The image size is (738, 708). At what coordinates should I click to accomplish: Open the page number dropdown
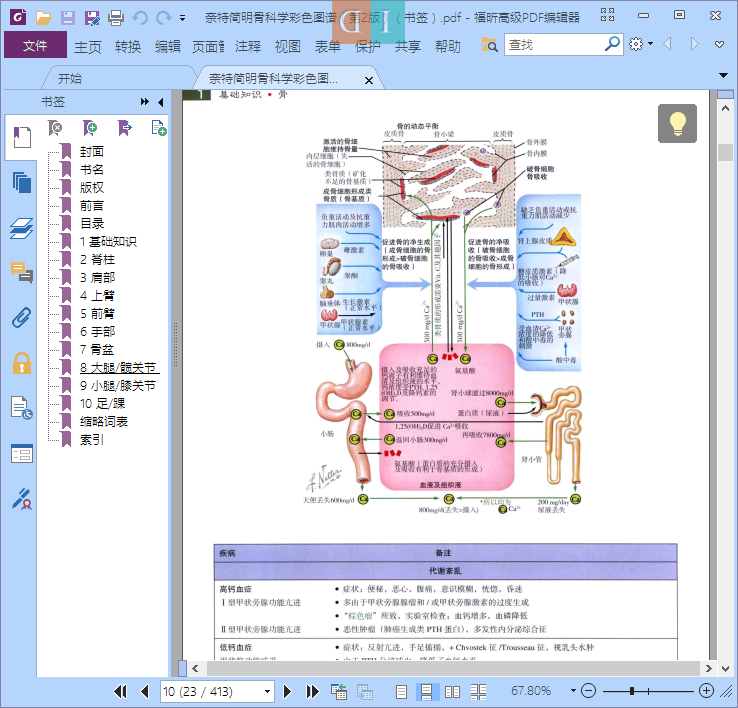267,691
